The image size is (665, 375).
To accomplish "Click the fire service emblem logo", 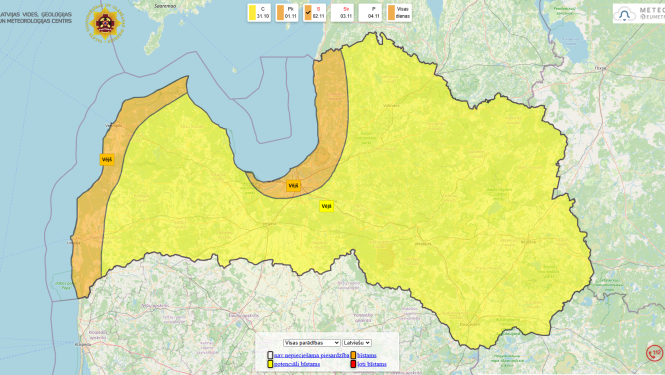I will point(105,23).
